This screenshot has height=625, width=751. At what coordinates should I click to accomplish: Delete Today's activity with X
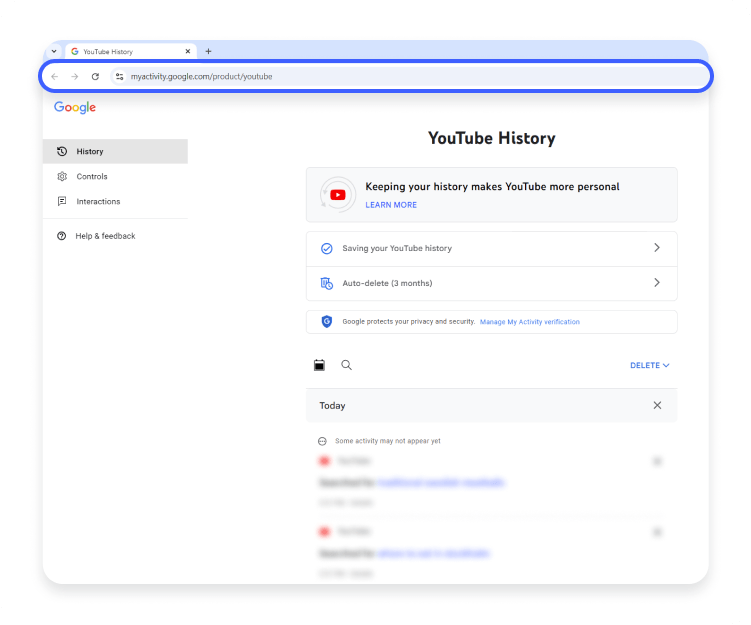pos(657,406)
